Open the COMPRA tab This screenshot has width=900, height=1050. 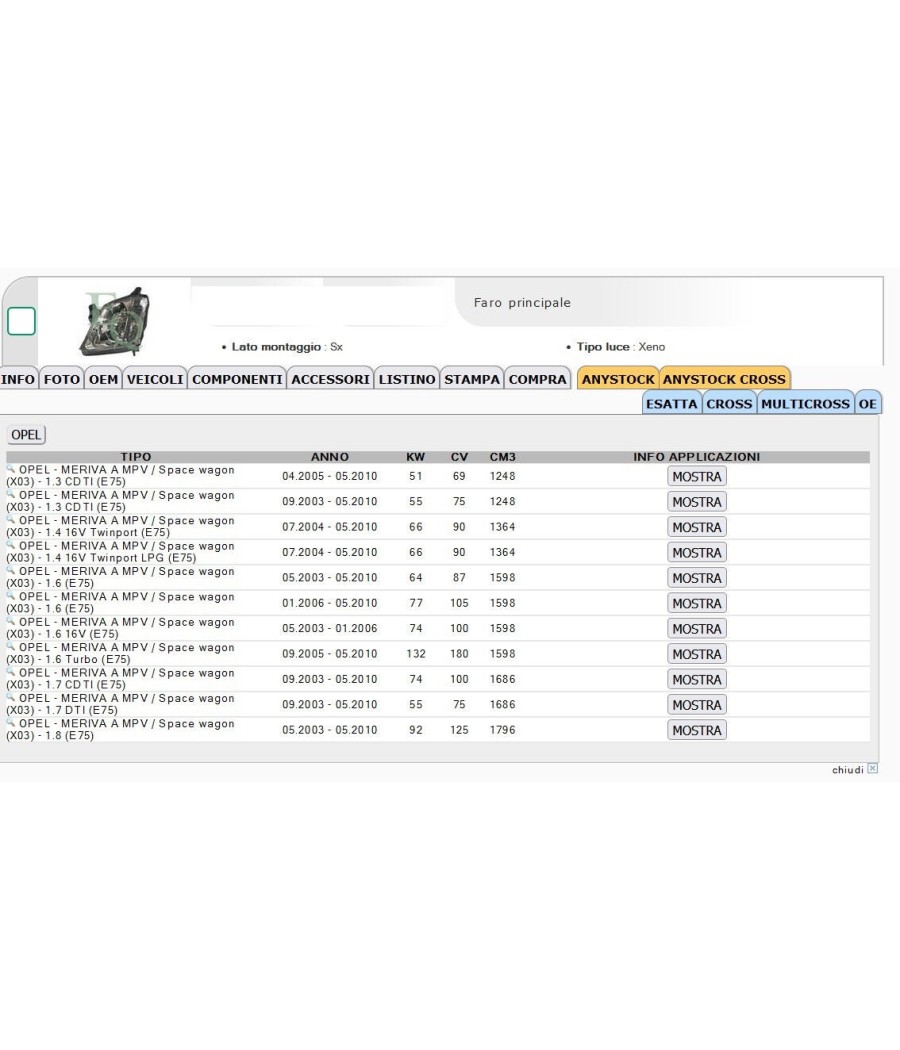coord(538,379)
